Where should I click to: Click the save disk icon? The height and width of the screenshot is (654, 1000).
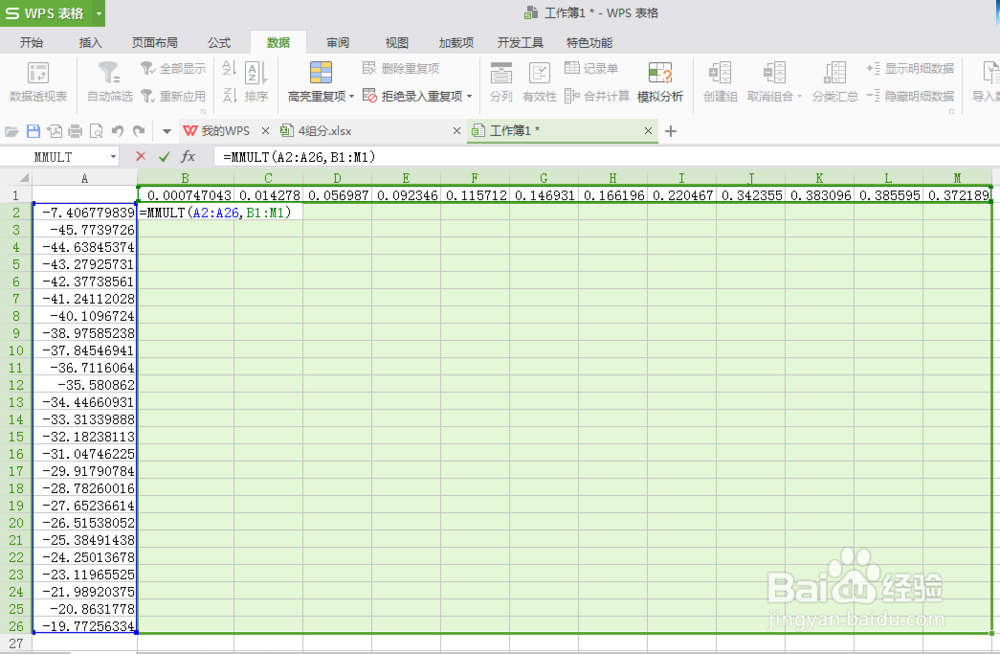(x=33, y=131)
